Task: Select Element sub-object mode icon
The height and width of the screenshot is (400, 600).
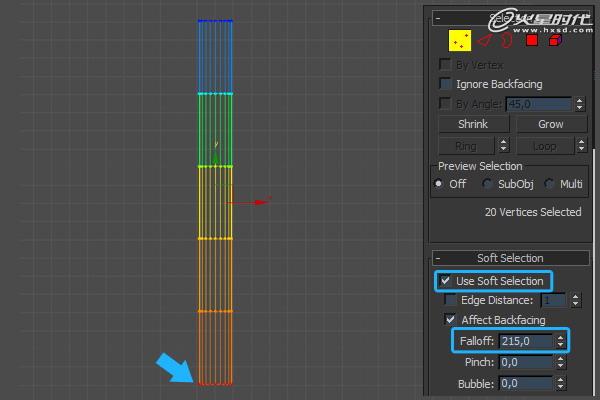Action: [x=555, y=40]
